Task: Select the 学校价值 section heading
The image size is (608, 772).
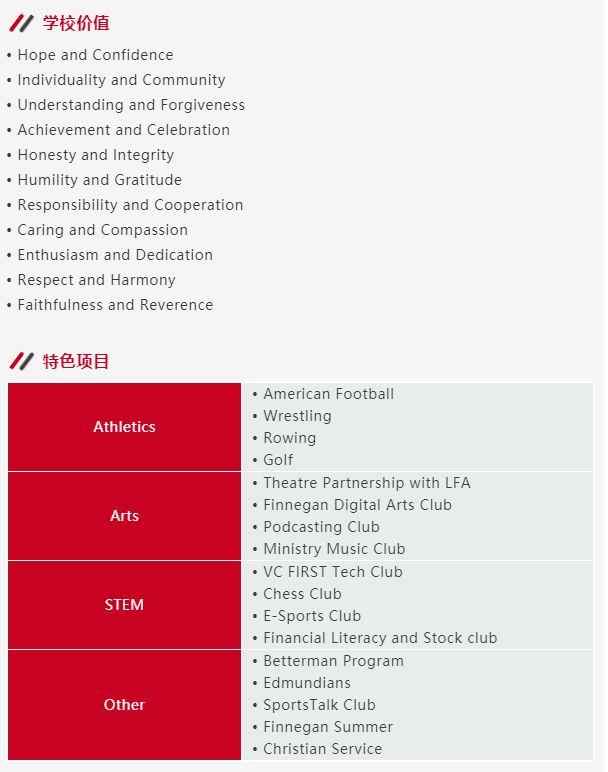Action: point(76,23)
